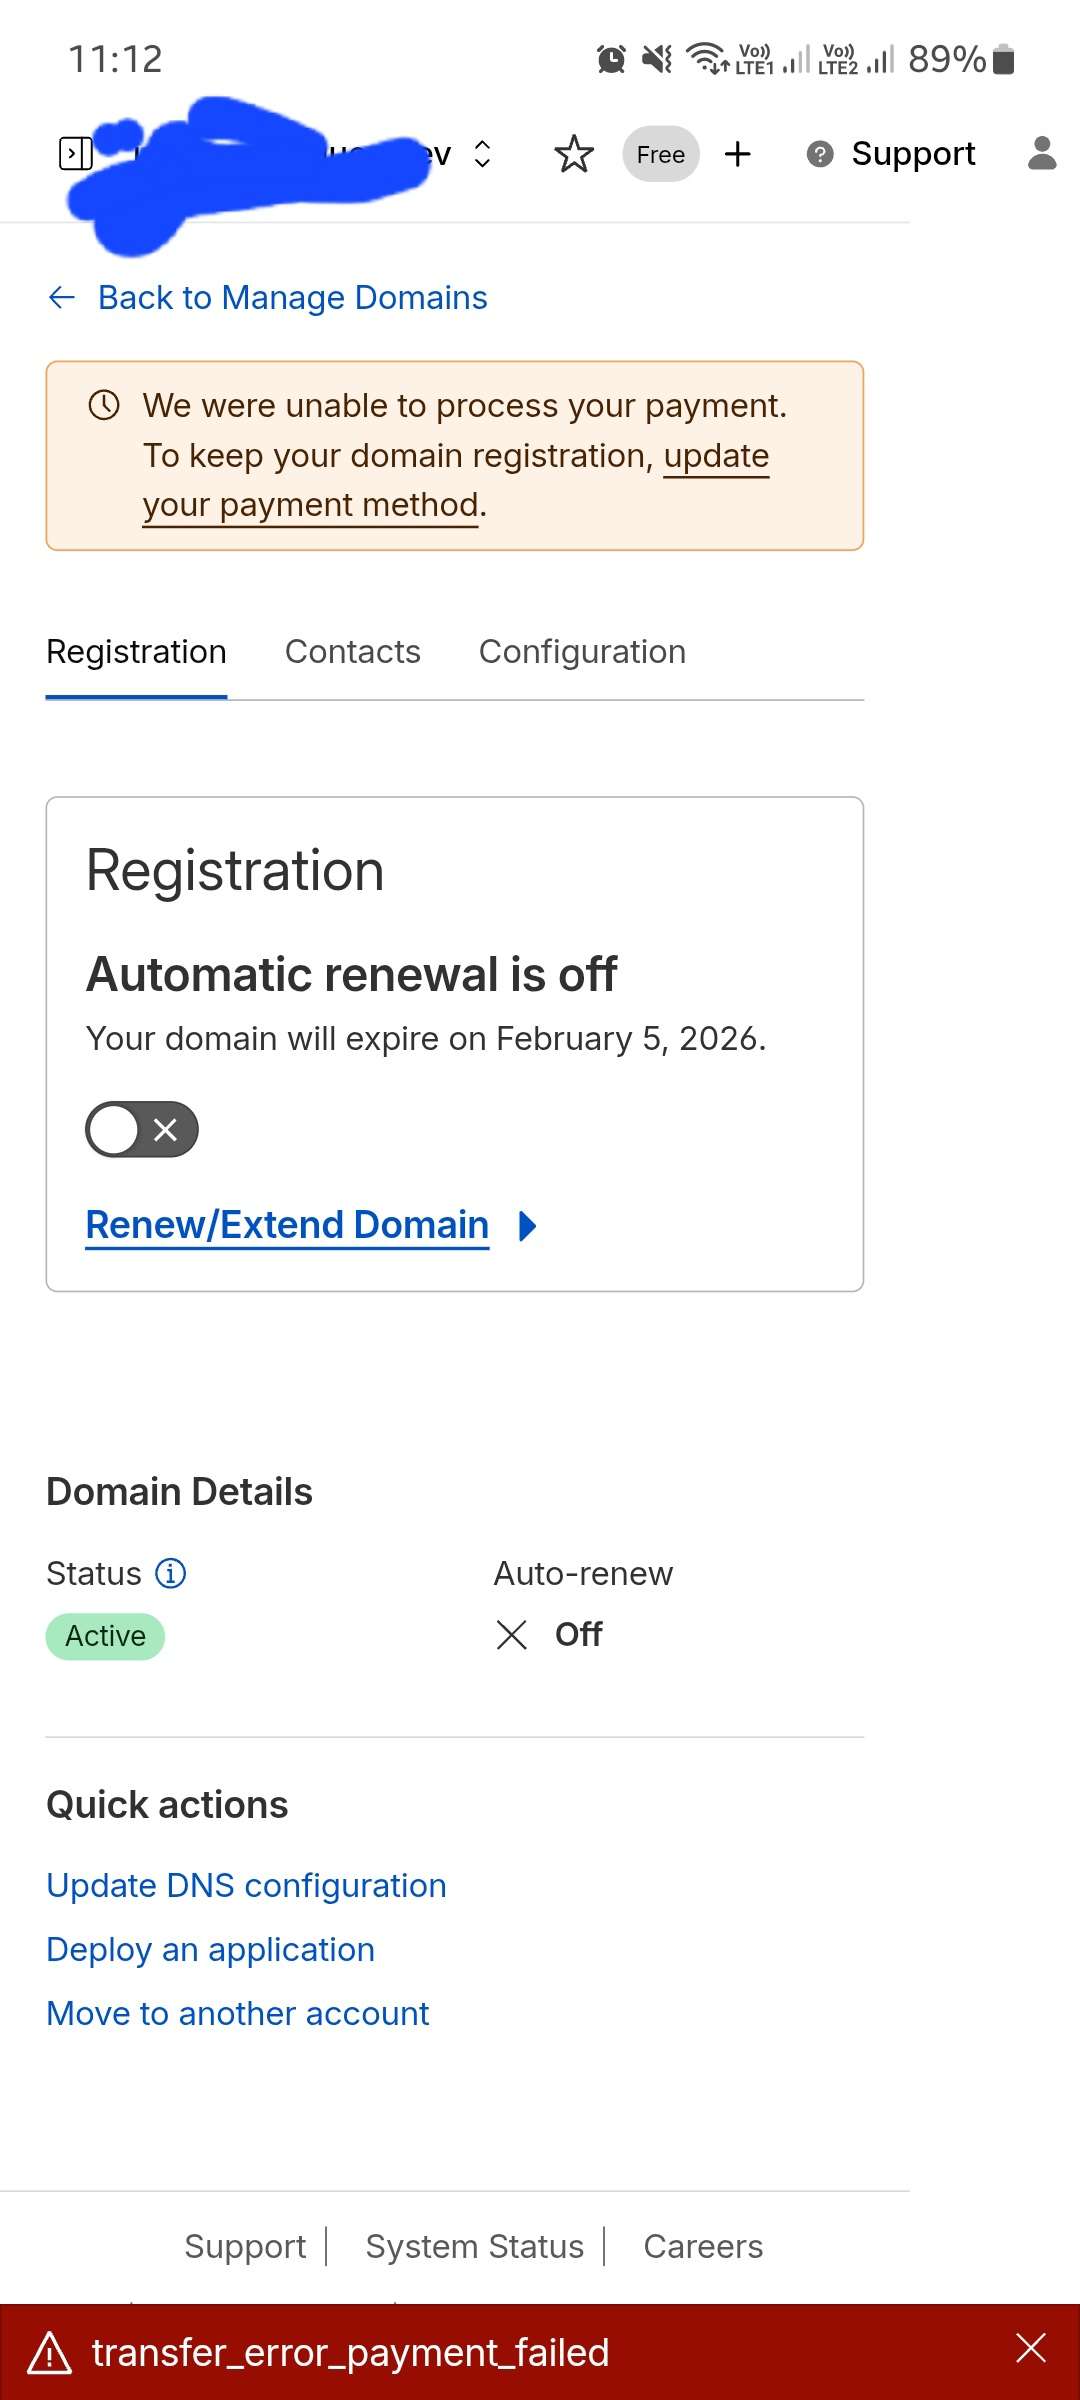Image resolution: width=1080 pixels, height=2400 pixels.
Task: Open the user account profile icon
Action: click(1042, 154)
